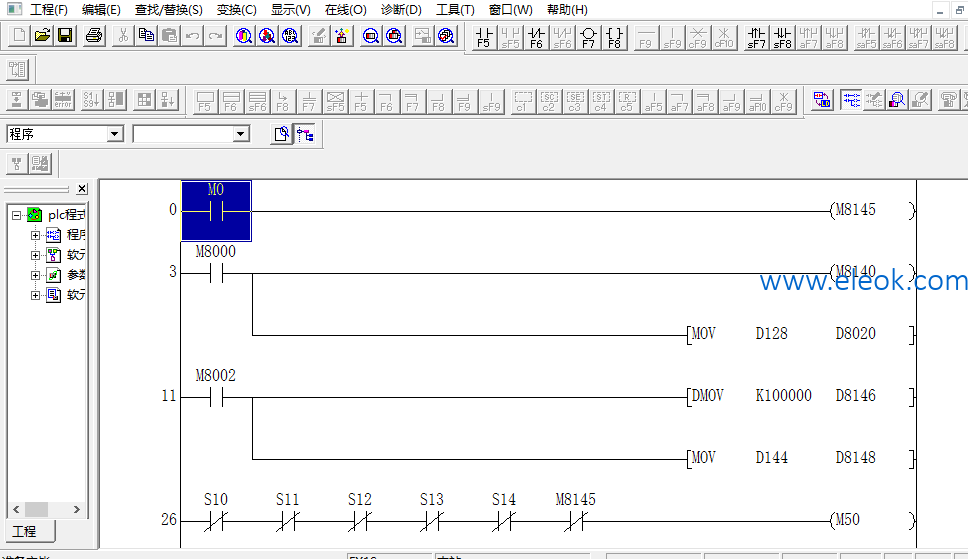The height and width of the screenshot is (559, 968).
Task: Insert normally open contact F5
Action: (484, 38)
